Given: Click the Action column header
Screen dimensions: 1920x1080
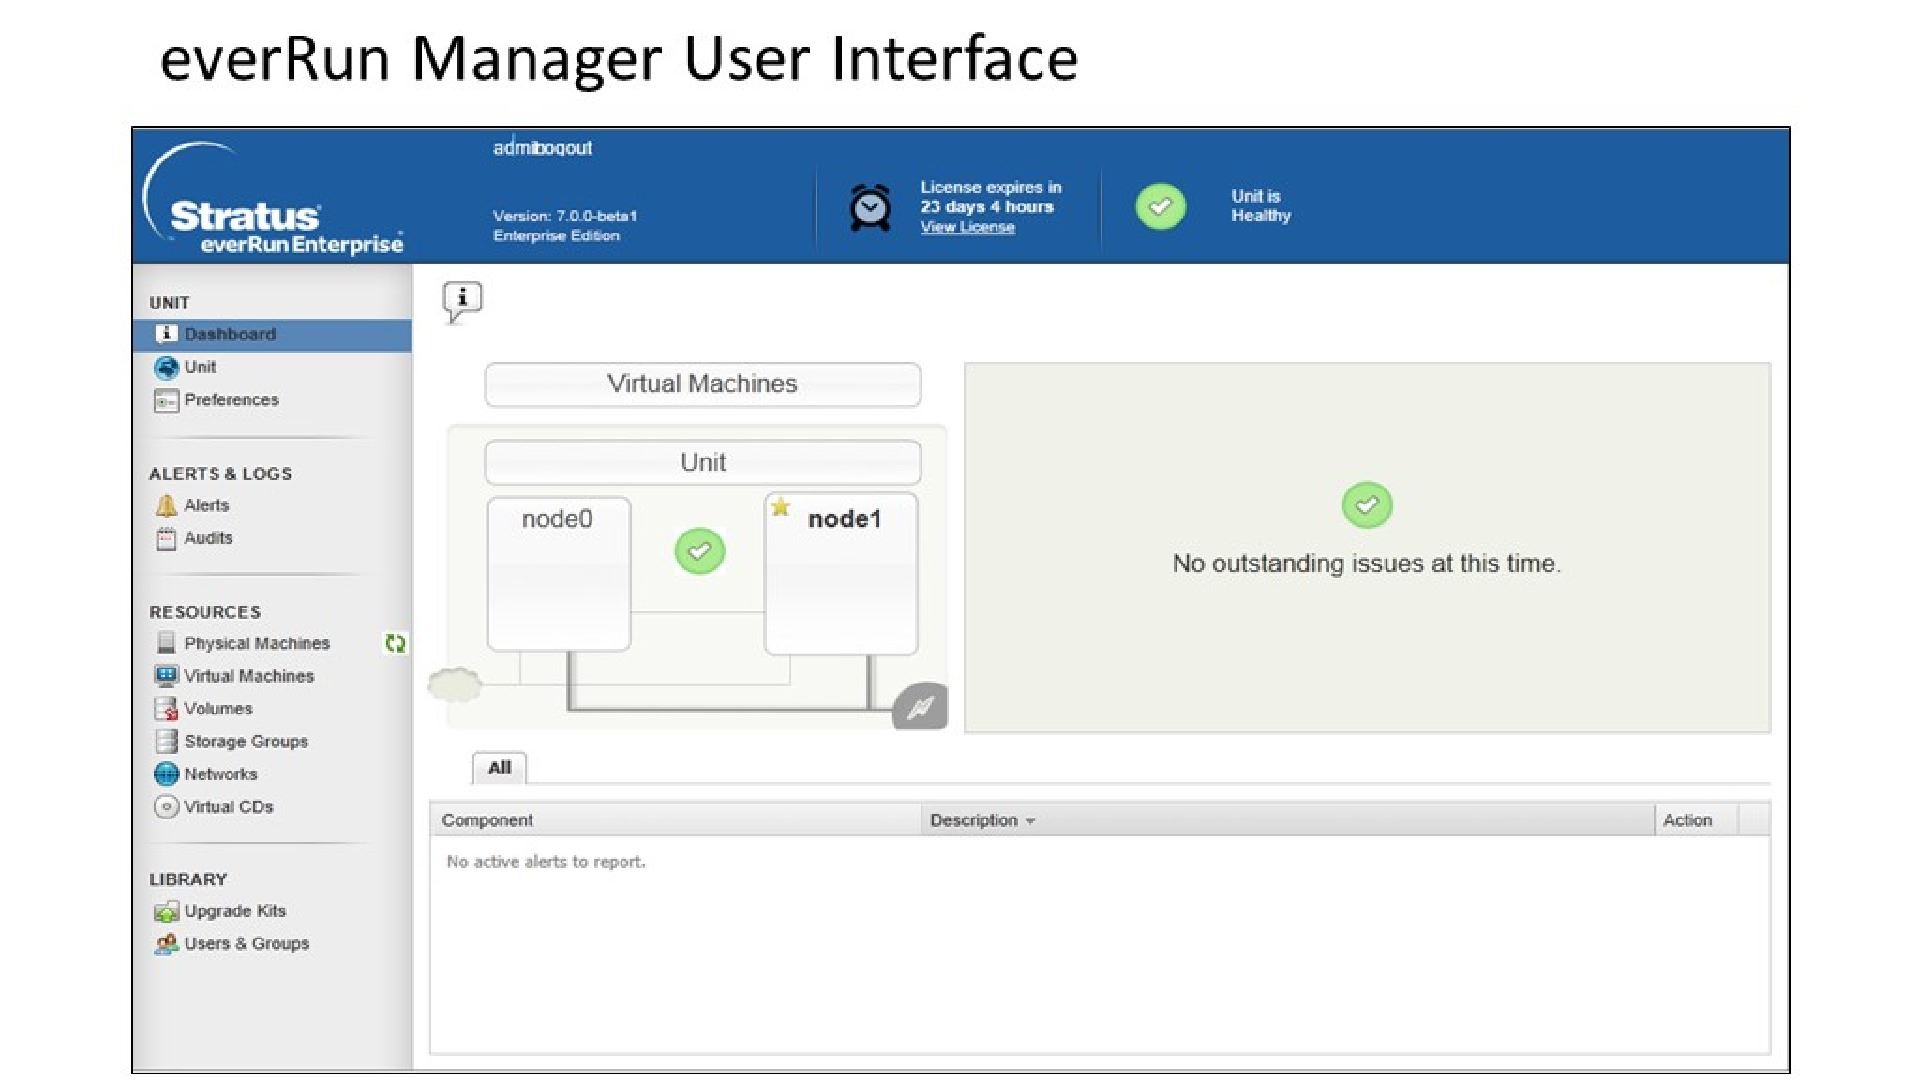Looking at the screenshot, I should [1697, 820].
